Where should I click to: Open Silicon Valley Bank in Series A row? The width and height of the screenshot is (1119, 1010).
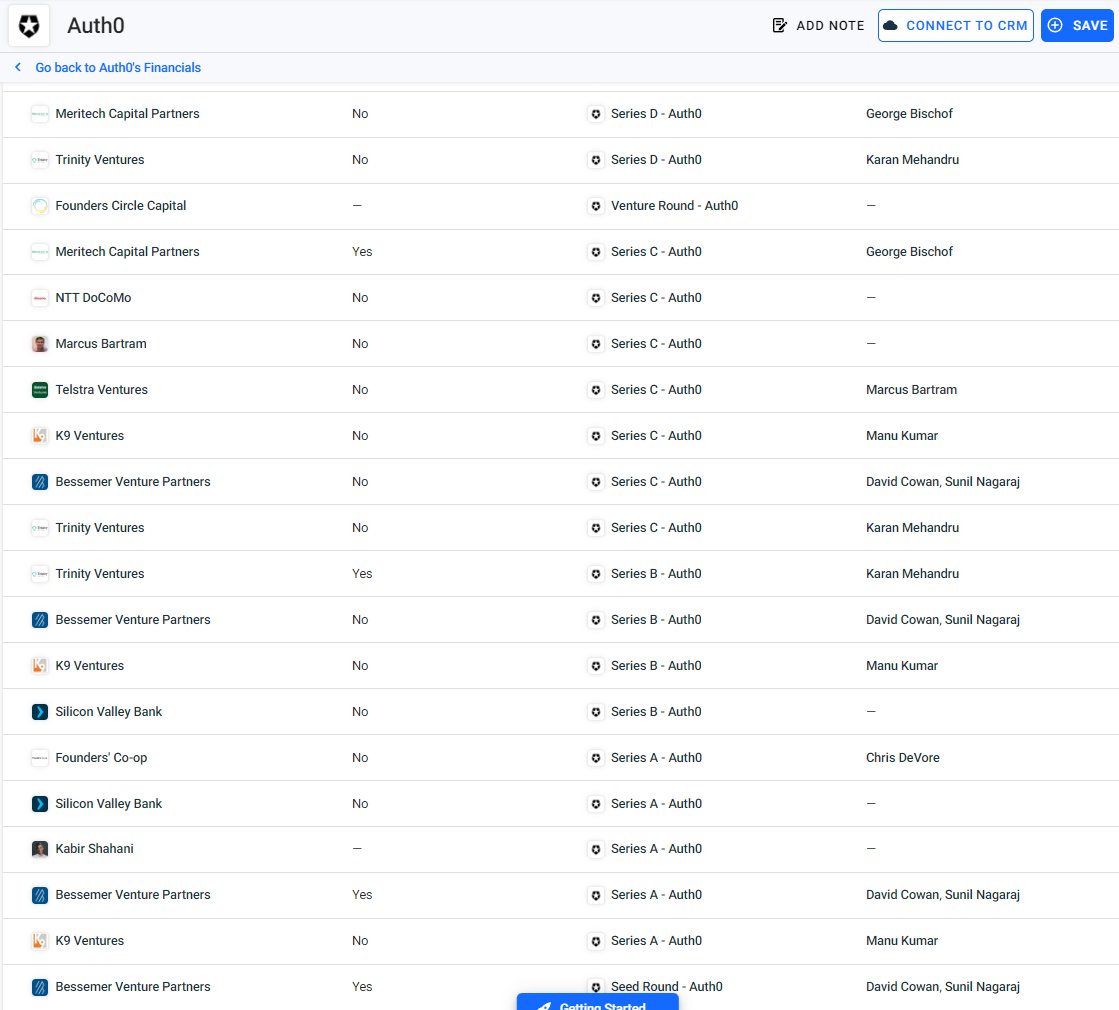click(108, 804)
